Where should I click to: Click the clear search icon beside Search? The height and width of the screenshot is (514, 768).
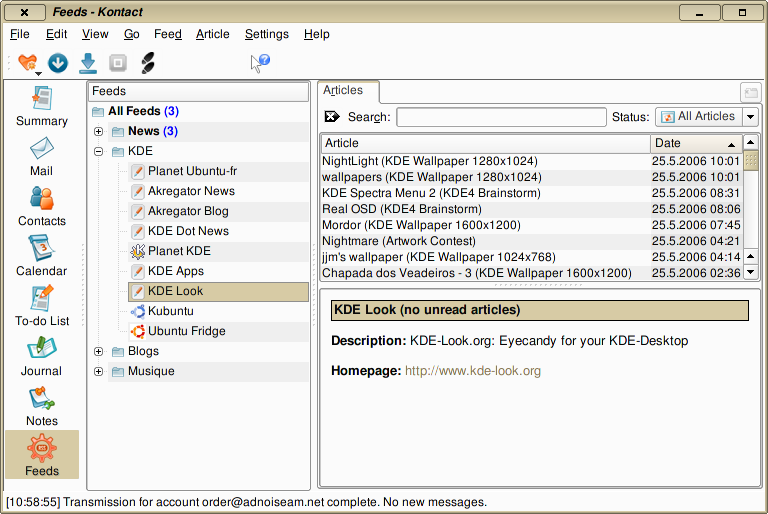tap(332, 117)
